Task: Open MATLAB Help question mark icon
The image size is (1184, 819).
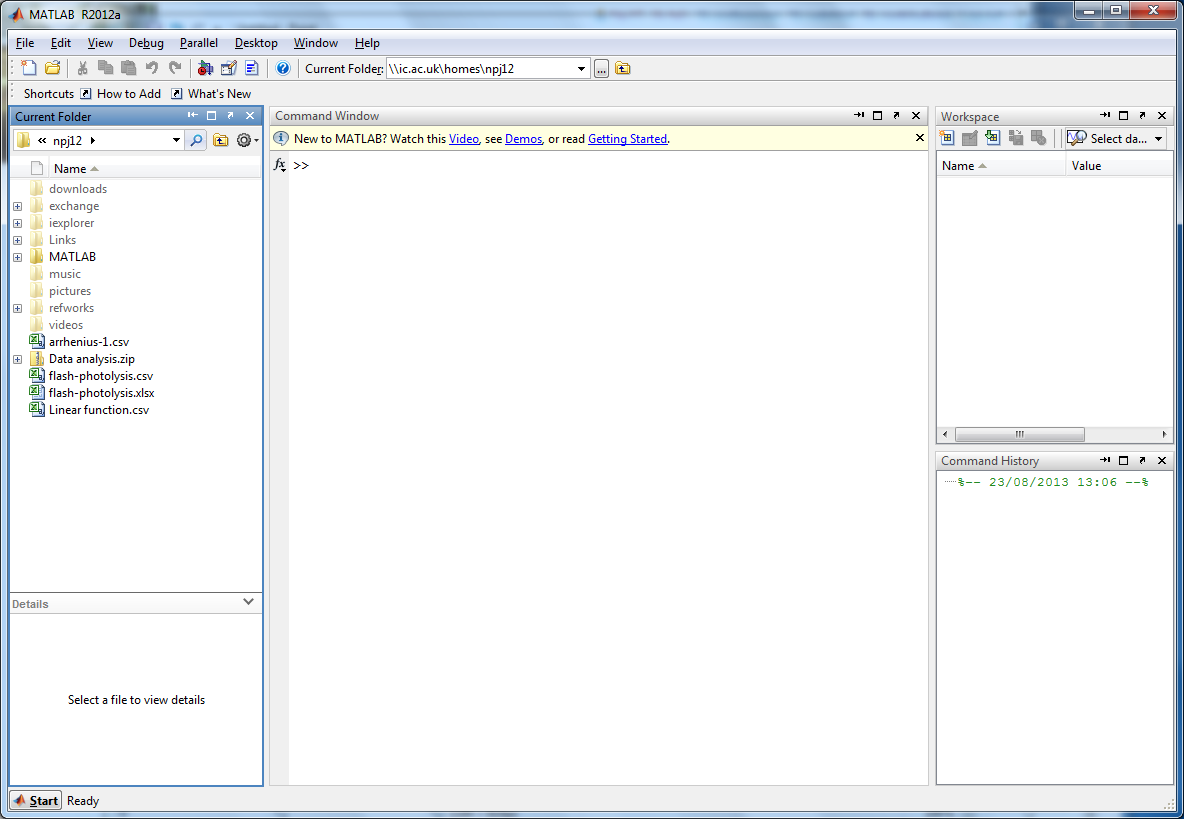Action: pos(282,69)
